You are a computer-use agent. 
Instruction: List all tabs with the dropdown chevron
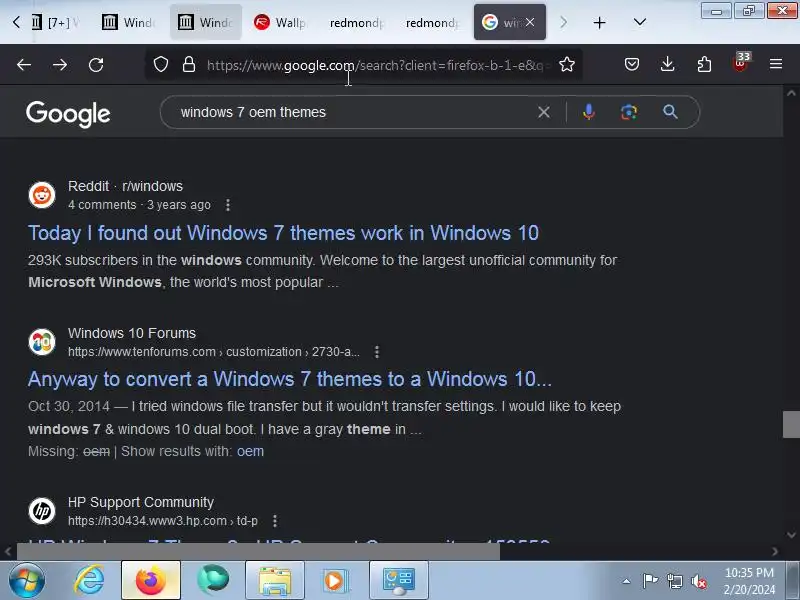tap(640, 22)
